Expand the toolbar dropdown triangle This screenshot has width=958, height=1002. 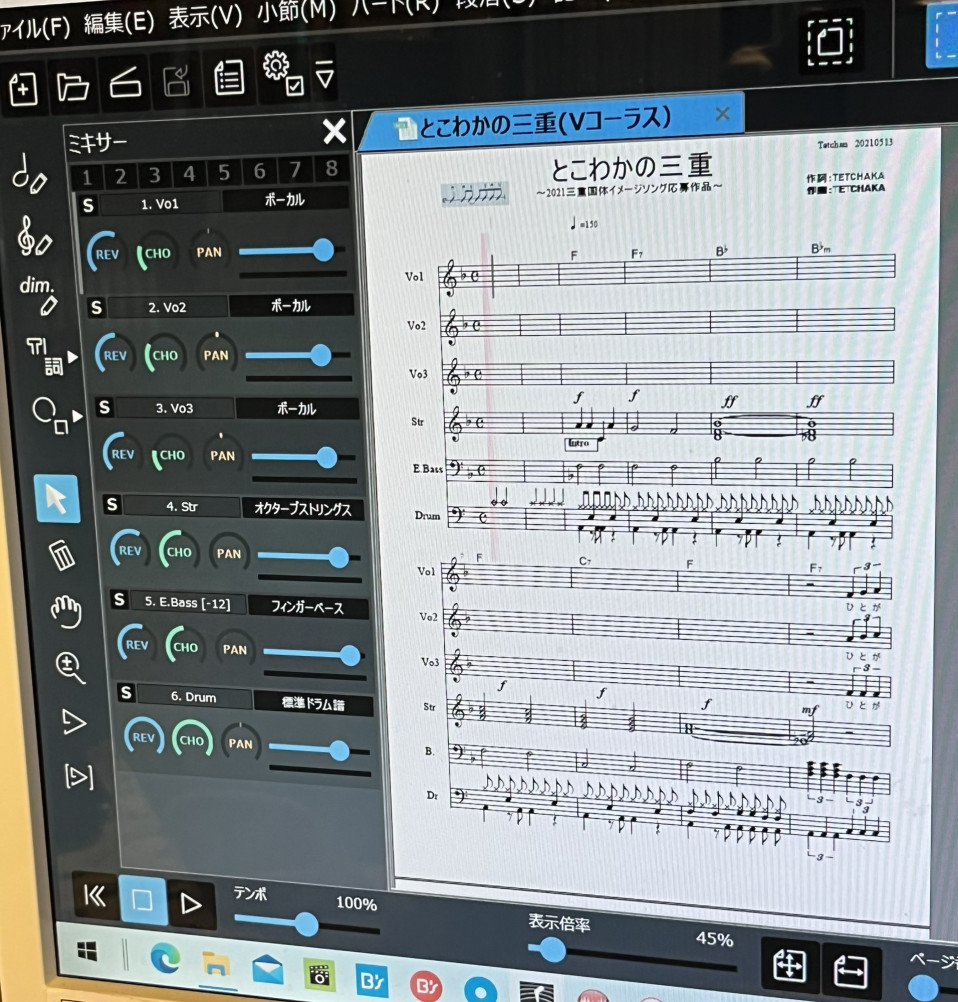click(x=325, y=73)
